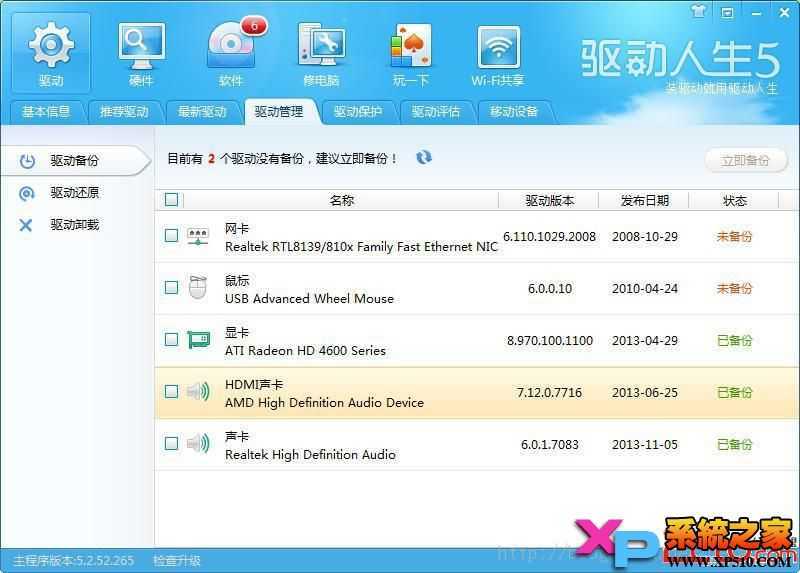This screenshot has width=800, height=573.
Task: Switch to the 最新驱动 tab
Action: (202, 112)
